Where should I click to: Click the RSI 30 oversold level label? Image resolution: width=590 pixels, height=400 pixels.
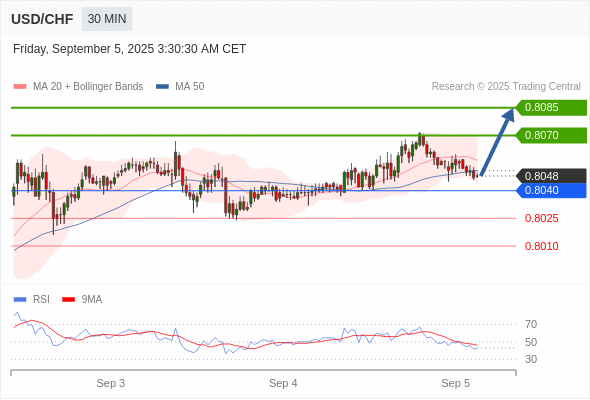click(x=531, y=359)
